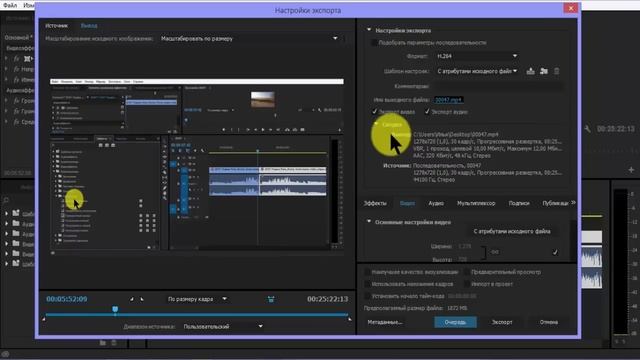The height and width of the screenshot is (360, 640).
Task: Enable Импорт в проект checkbox
Action: [x=467, y=284]
